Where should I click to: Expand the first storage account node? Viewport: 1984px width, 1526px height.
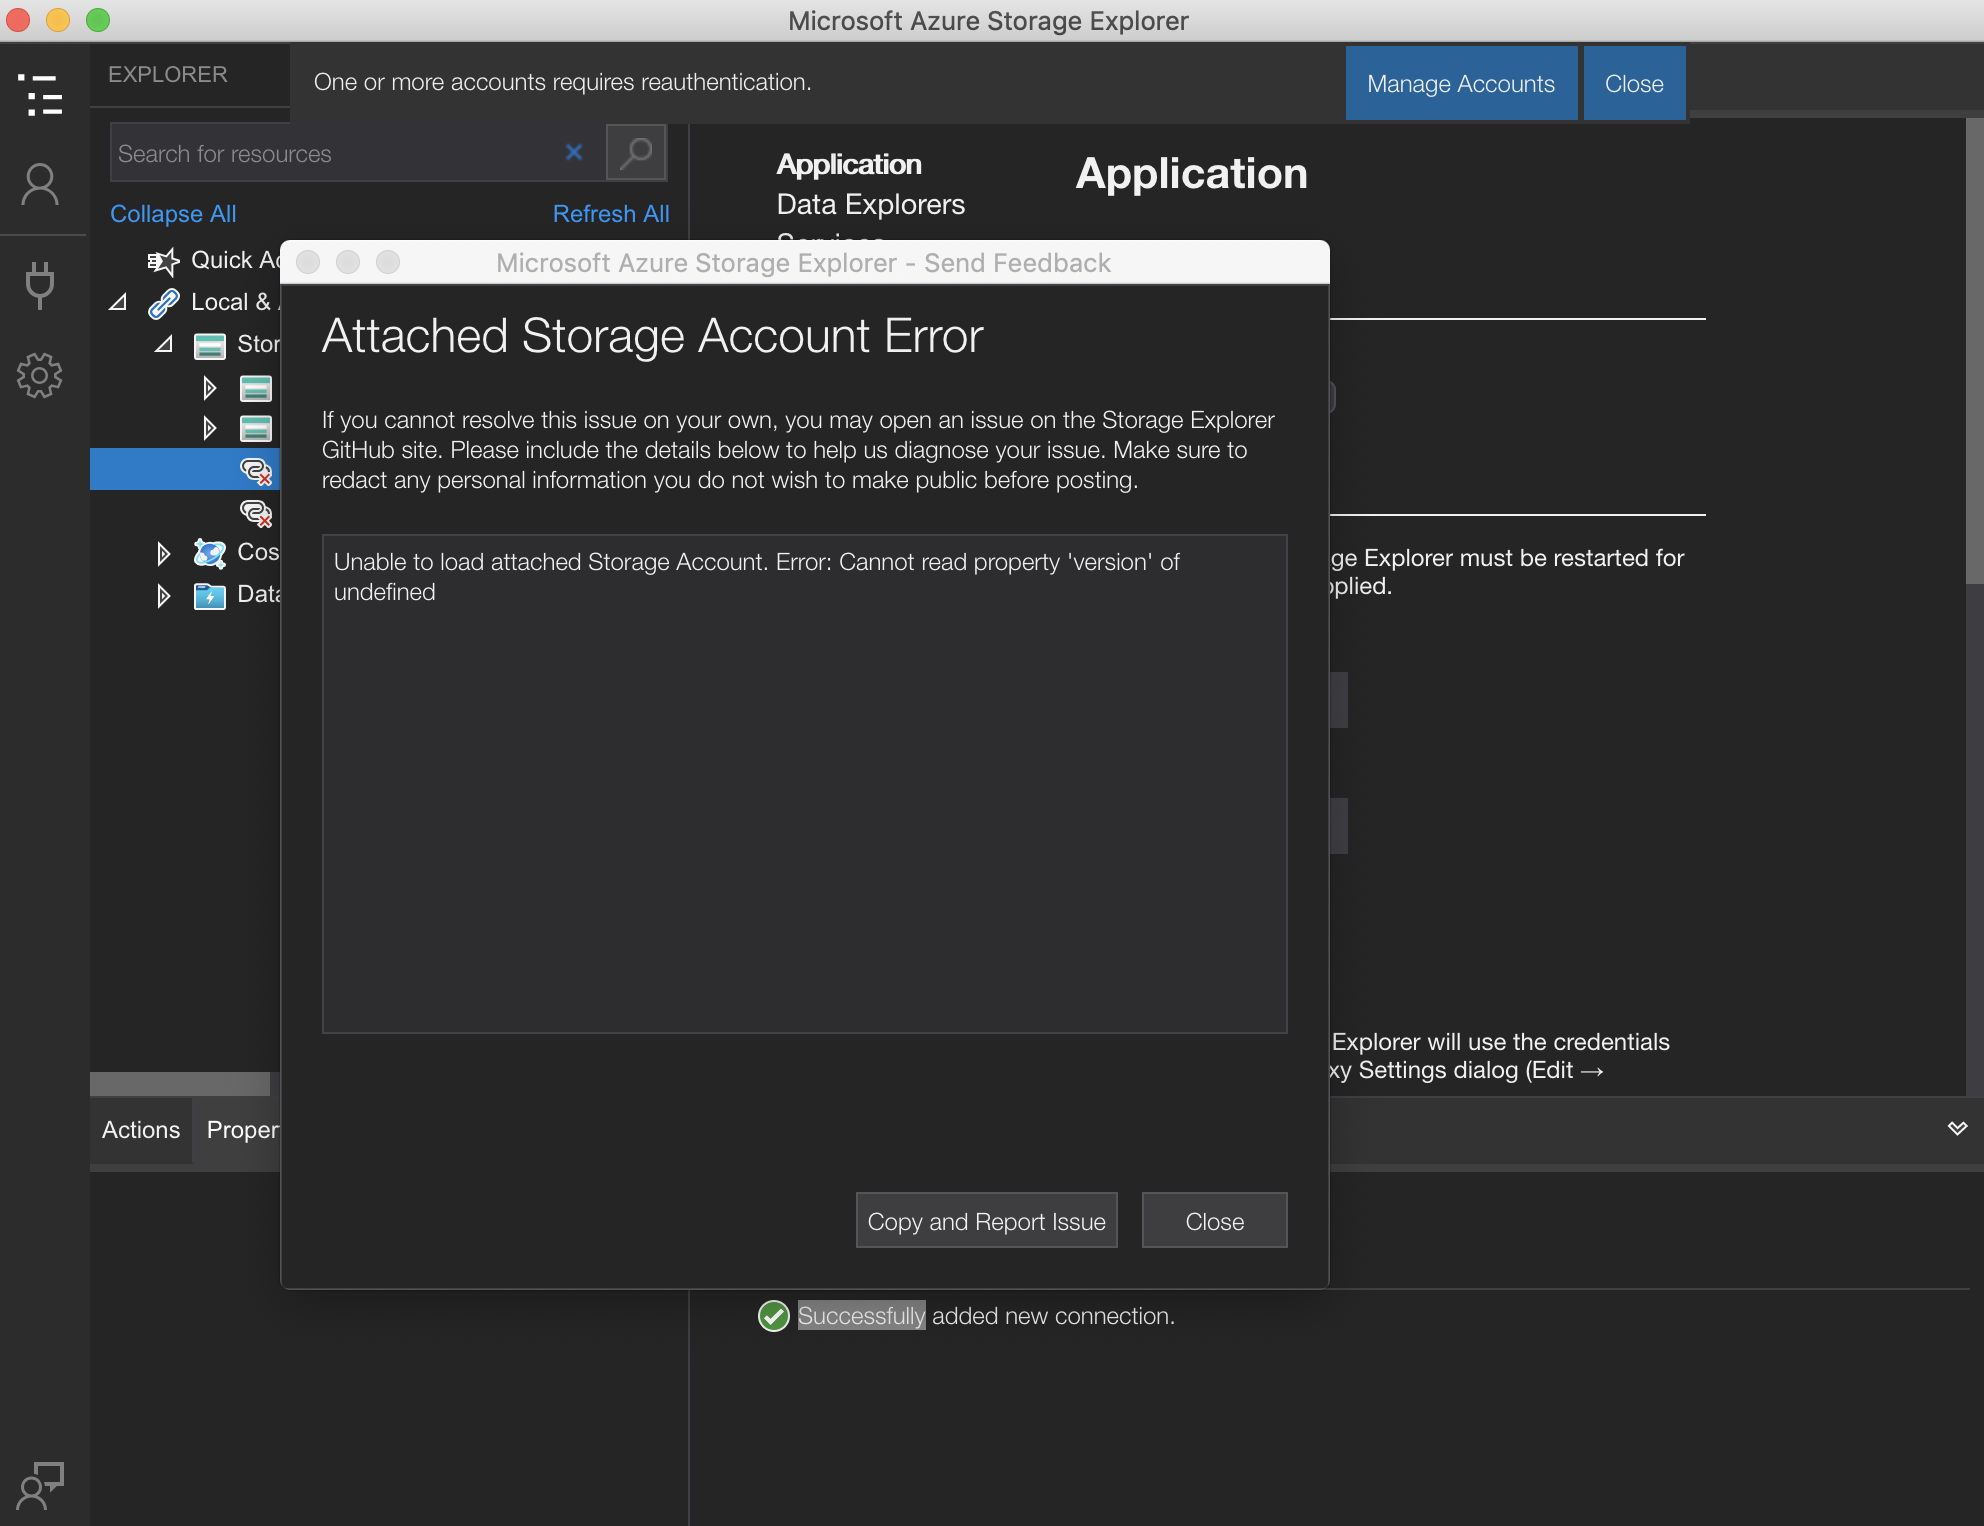coord(210,388)
